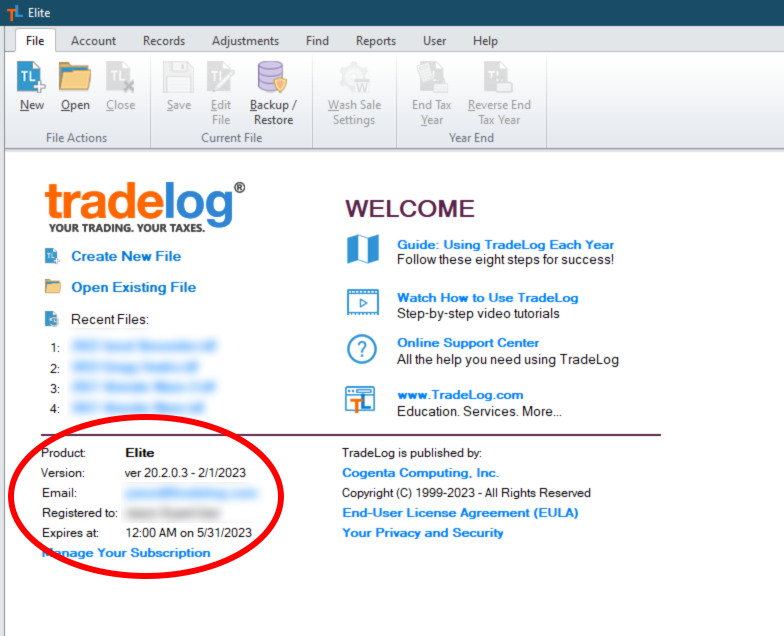The image size is (784, 636).
Task: Click 'All the help you need using TradeLog' text
Action: pyautogui.click(x=508, y=360)
